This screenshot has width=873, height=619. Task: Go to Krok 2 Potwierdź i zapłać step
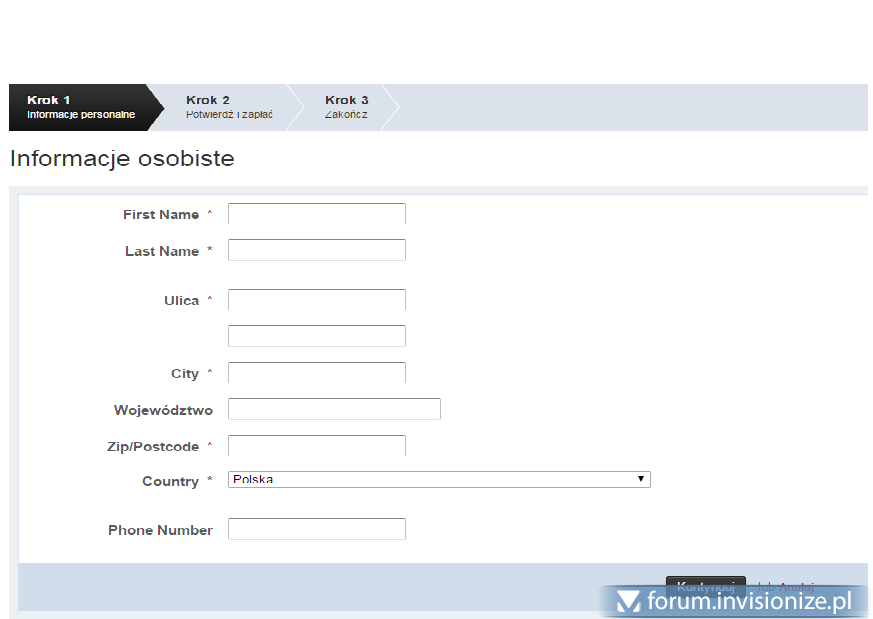tap(229, 107)
